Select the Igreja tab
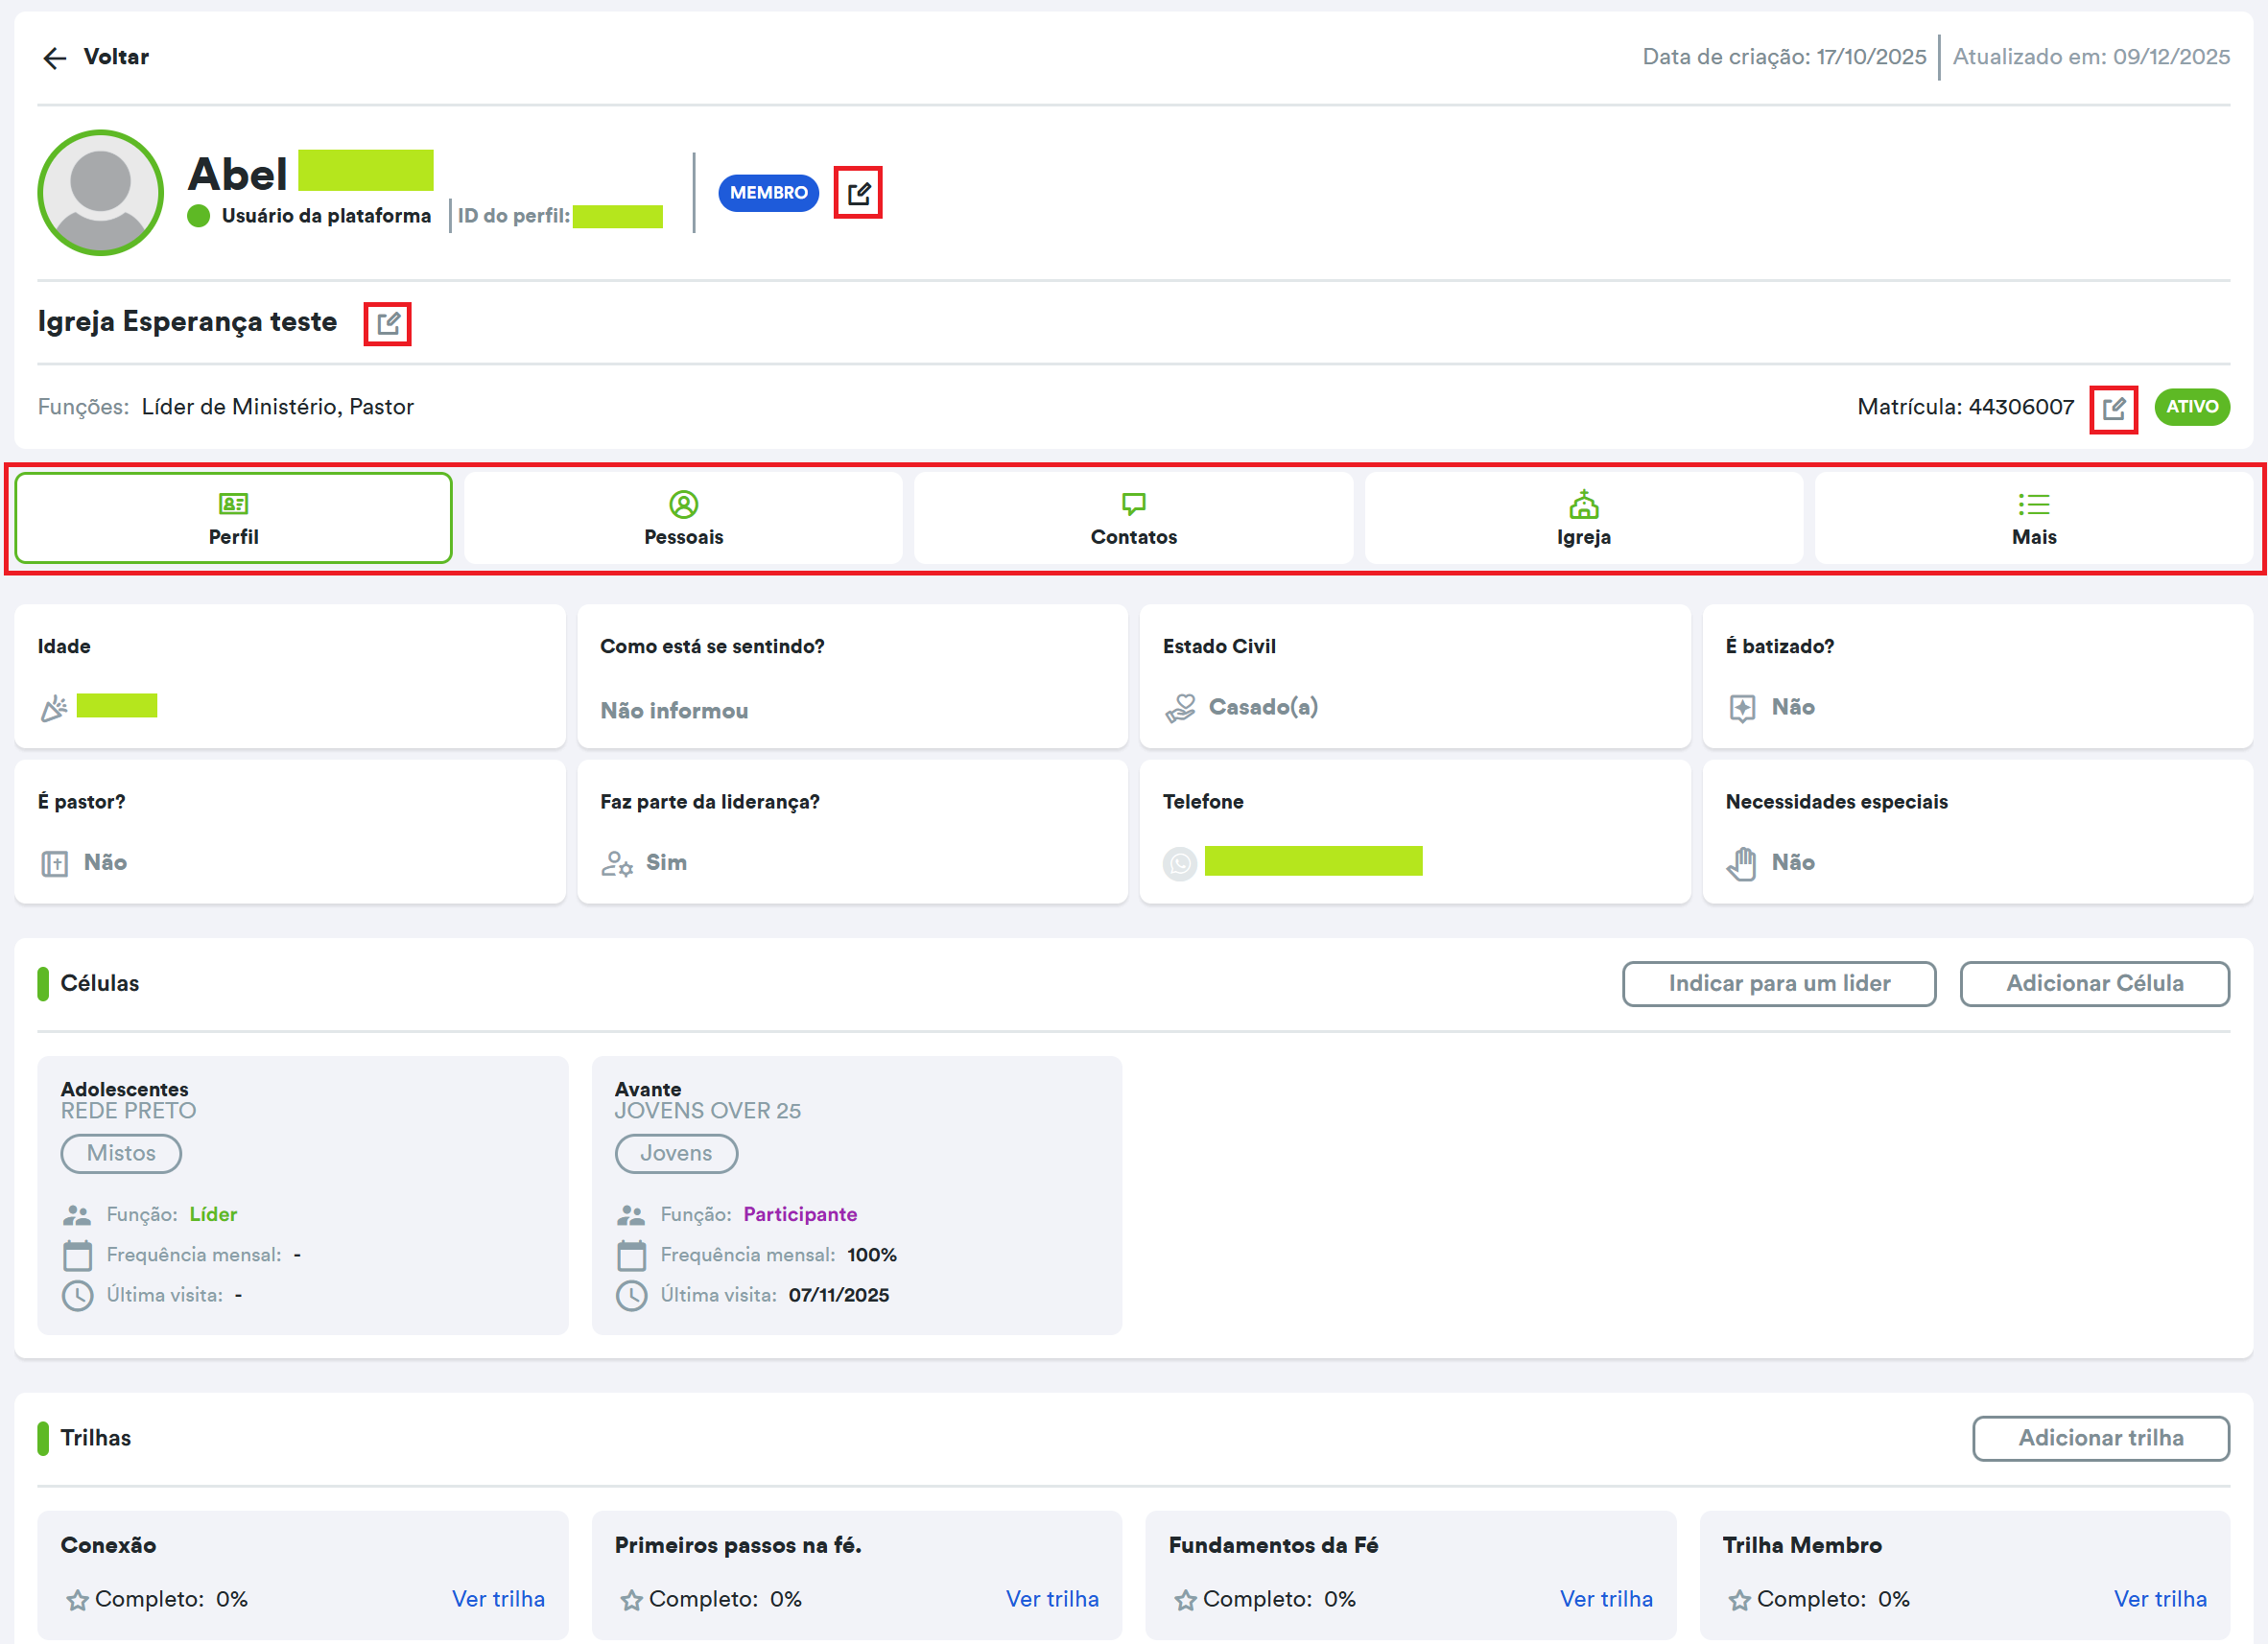The height and width of the screenshot is (1644, 2268). click(x=1583, y=518)
